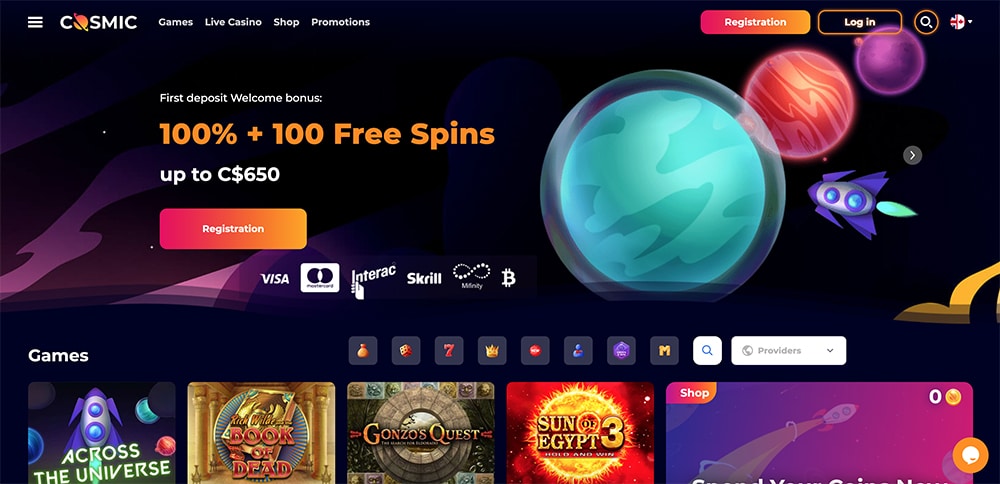Click the banner Registration button

click(x=233, y=229)
